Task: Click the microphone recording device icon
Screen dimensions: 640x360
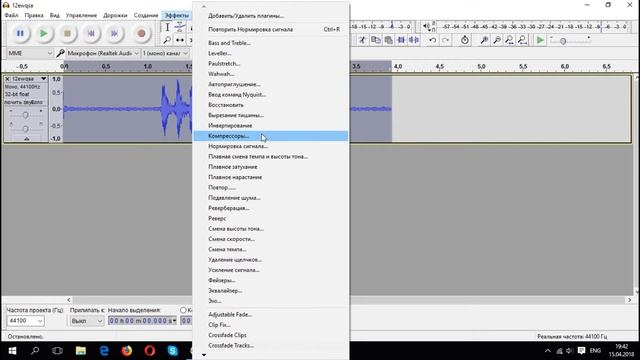Action: pyautogui.click(x=60, y=53)
